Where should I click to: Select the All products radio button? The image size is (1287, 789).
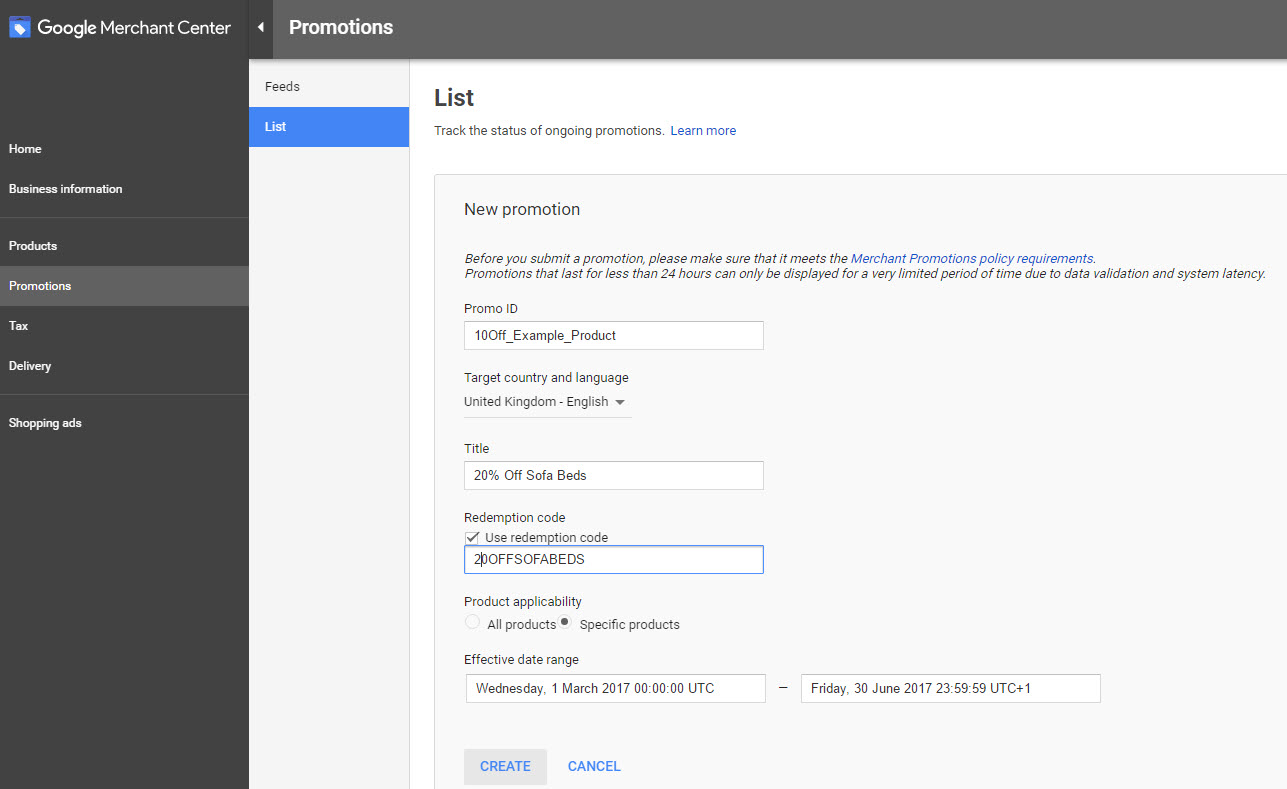pos(471,621)
